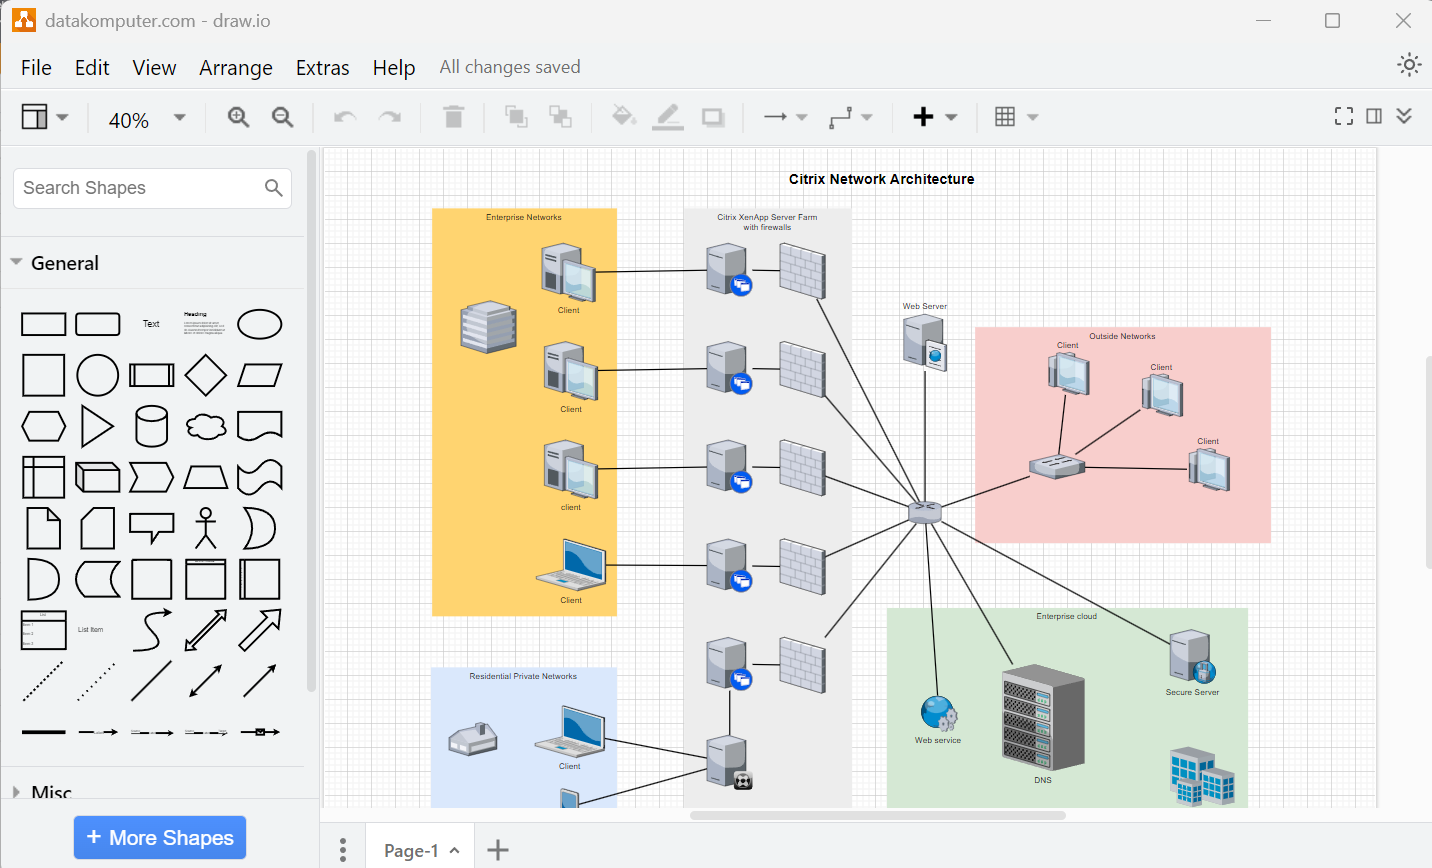Click the More Shapes button
This screenshot has width=1432, height=868.
coord(159,837)
